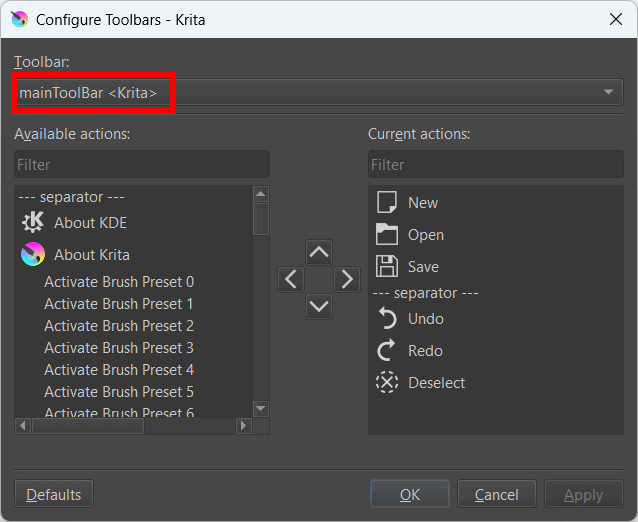Click the Available actions filter field
This screenshot has width=638, height=522.
tap(142, 164)
